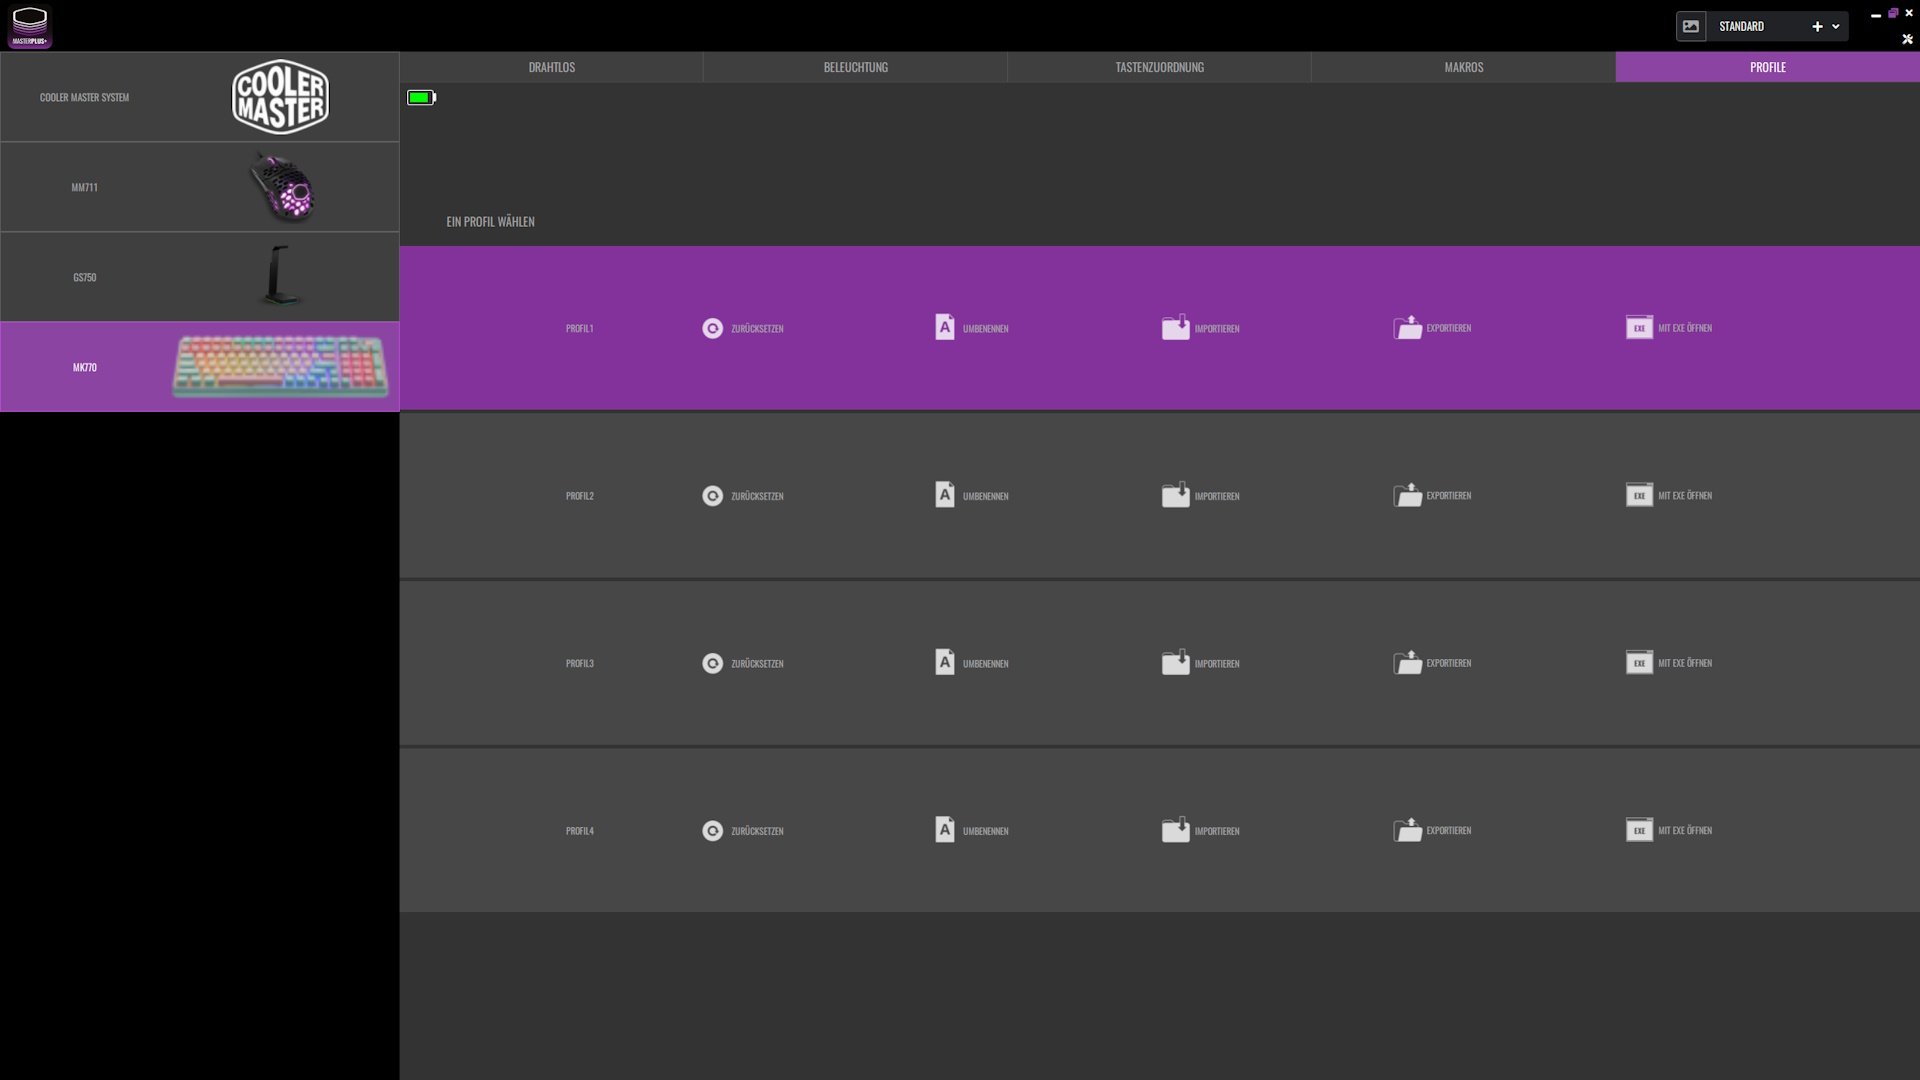The image size is (1920, 1080).
Task: Click the Exportieren text in Profil4 row
Action: point(1448,830)
